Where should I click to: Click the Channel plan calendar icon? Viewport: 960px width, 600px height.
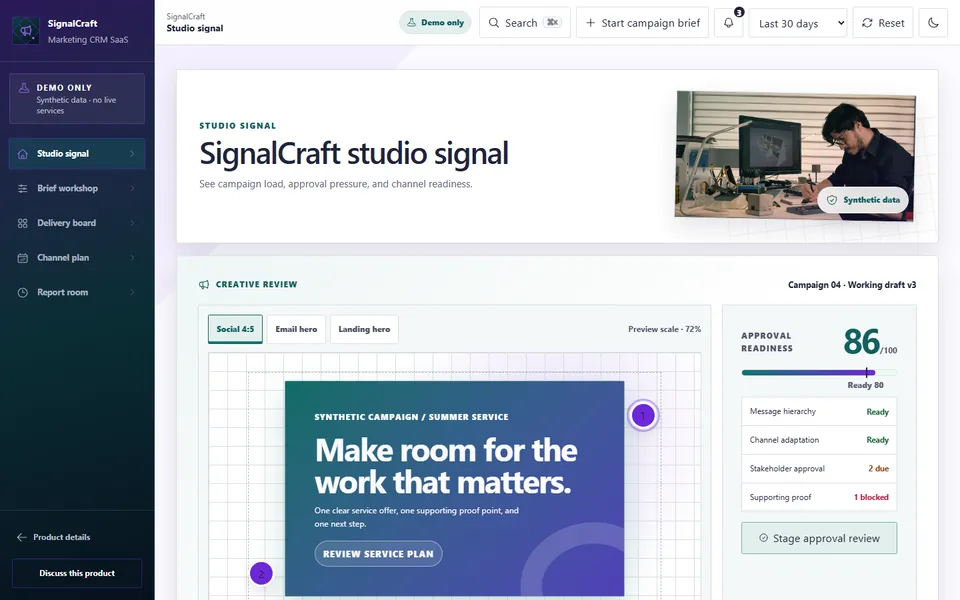23,258
